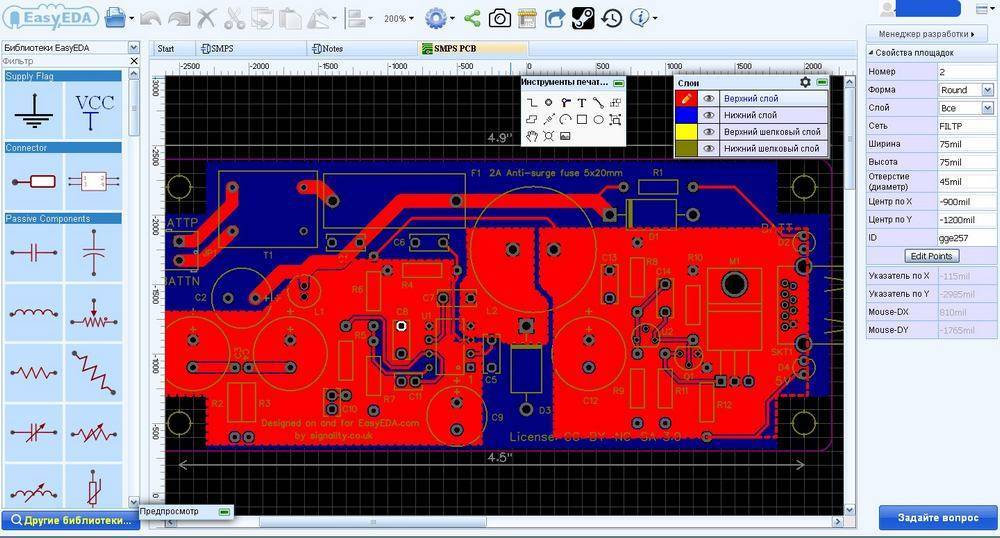Screen dimensions: 1000x538
Task: Click the camera snapshot icon
Action: (x=499, y=18)
